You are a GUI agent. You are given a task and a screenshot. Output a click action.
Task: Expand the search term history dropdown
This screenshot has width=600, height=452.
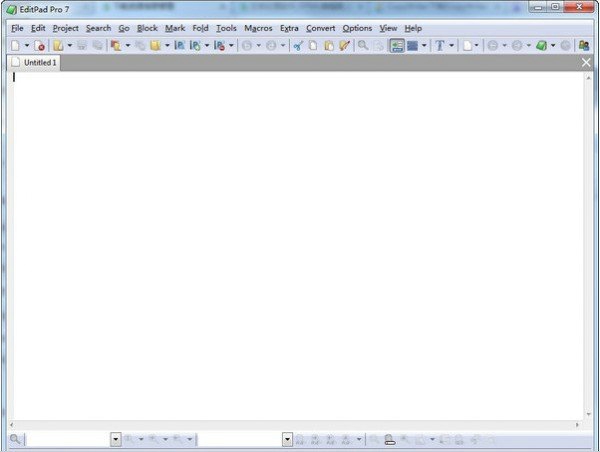[116, 439]
